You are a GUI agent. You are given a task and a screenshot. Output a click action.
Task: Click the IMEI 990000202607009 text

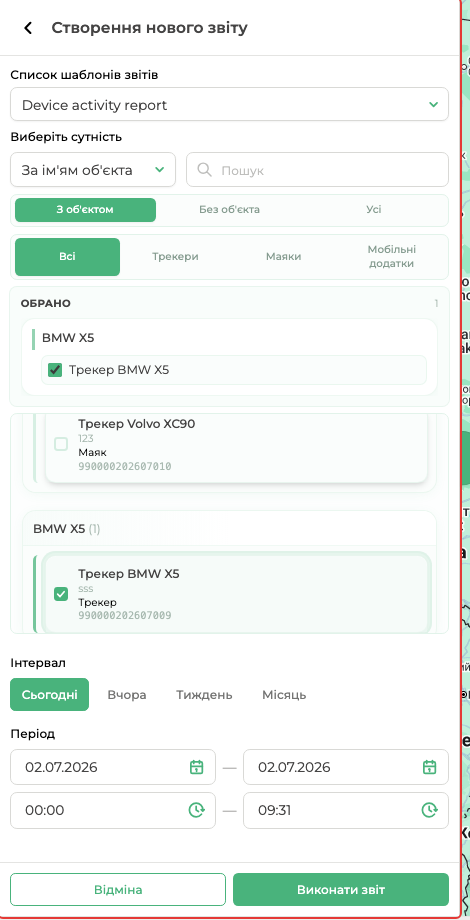click(125, 615)
